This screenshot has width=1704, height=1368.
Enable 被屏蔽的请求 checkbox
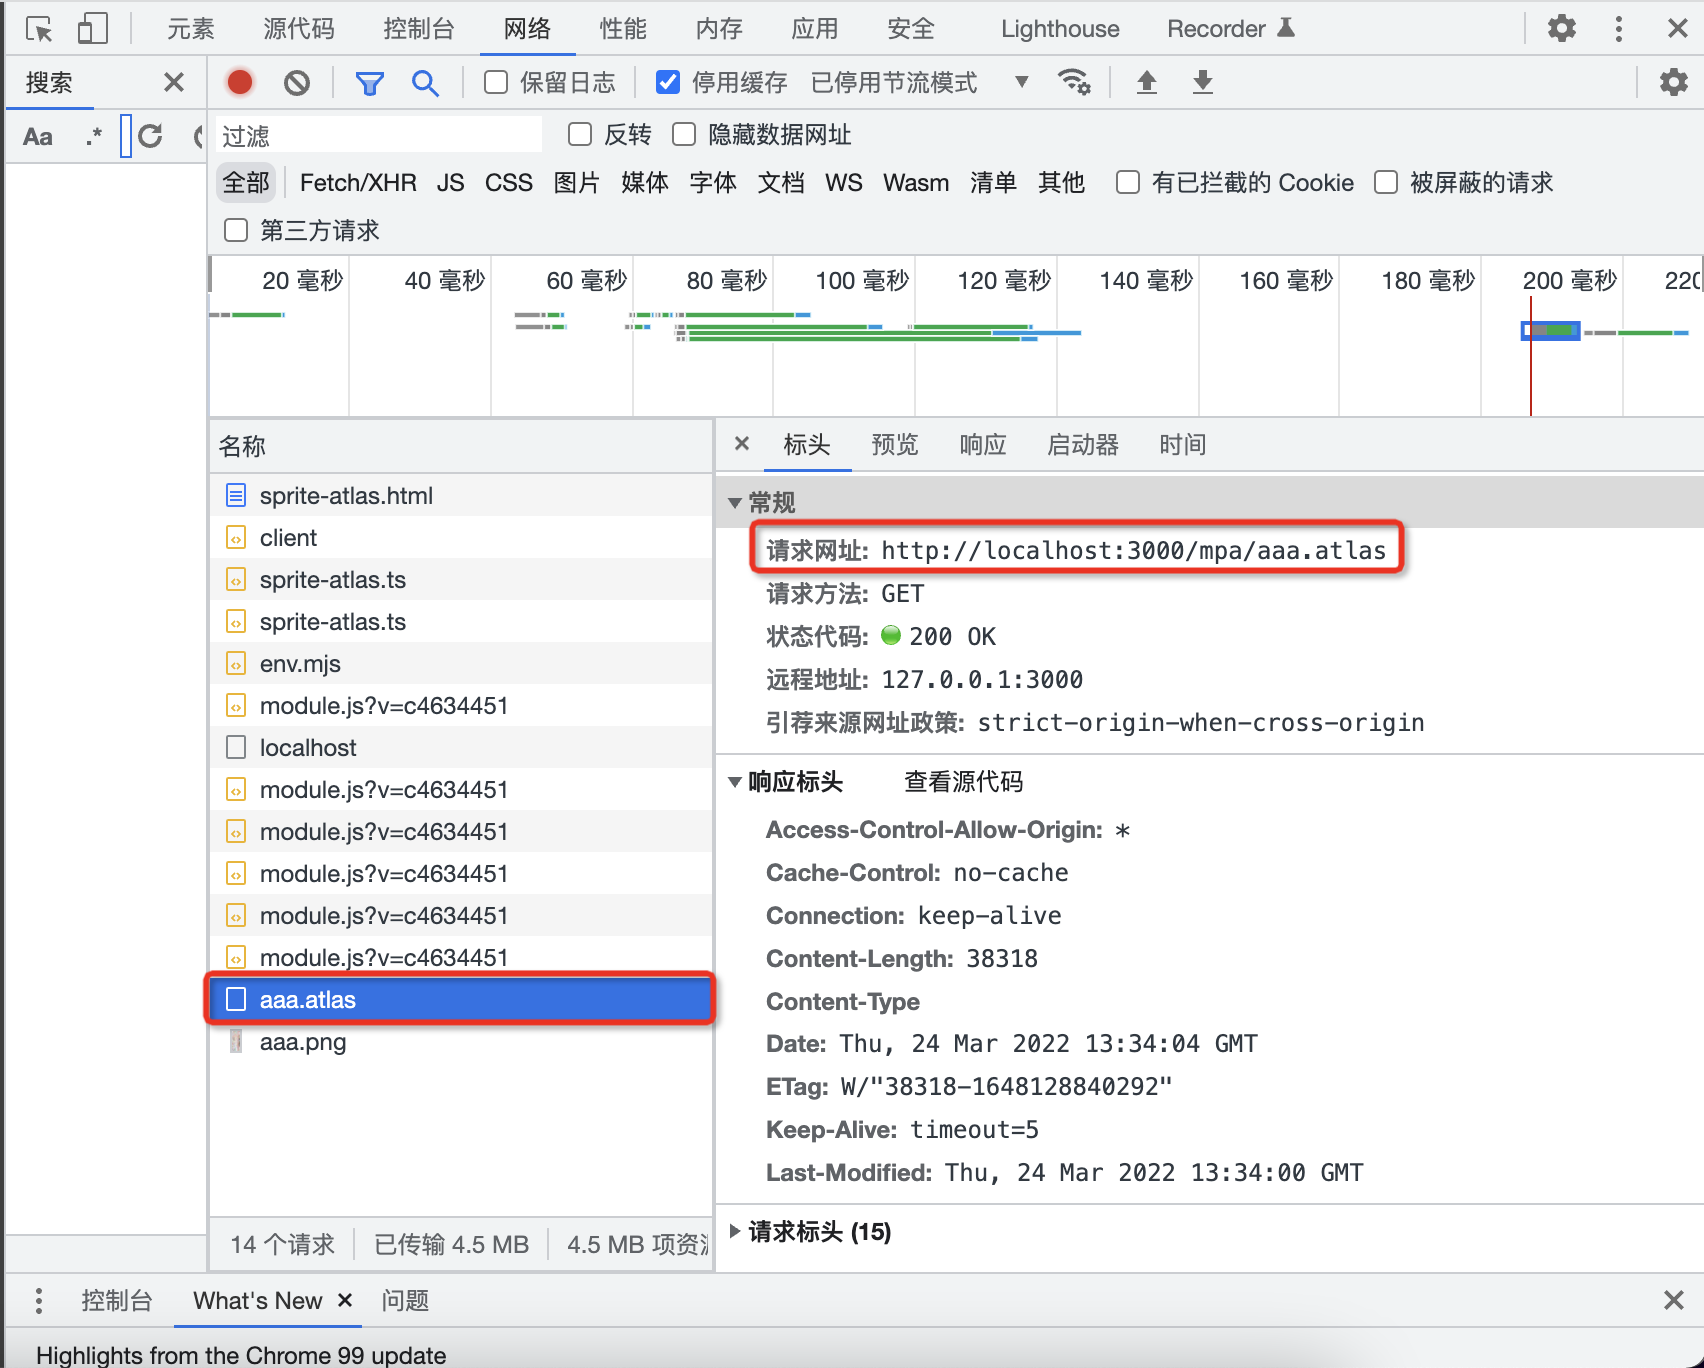(x=1386, y=182)
